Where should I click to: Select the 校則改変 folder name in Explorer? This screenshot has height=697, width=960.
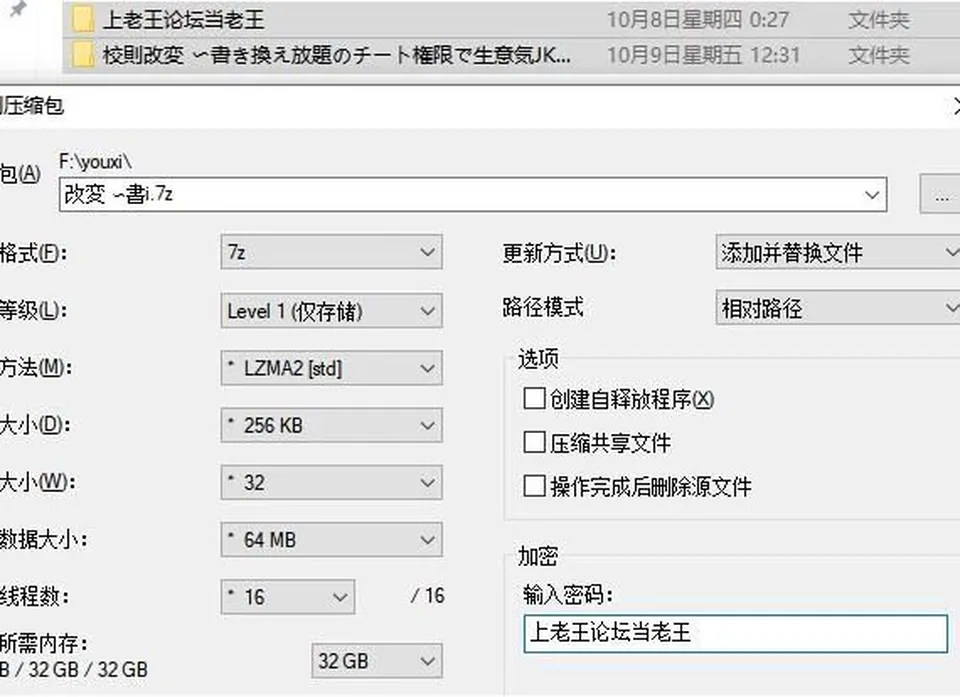[x=336, y=55]
